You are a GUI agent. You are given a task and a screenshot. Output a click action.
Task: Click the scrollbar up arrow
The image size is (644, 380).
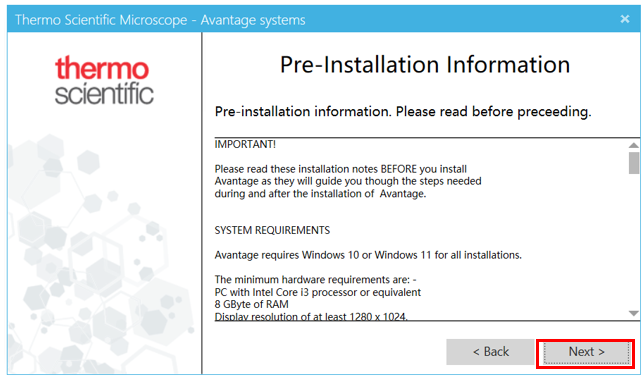point(634,145)
